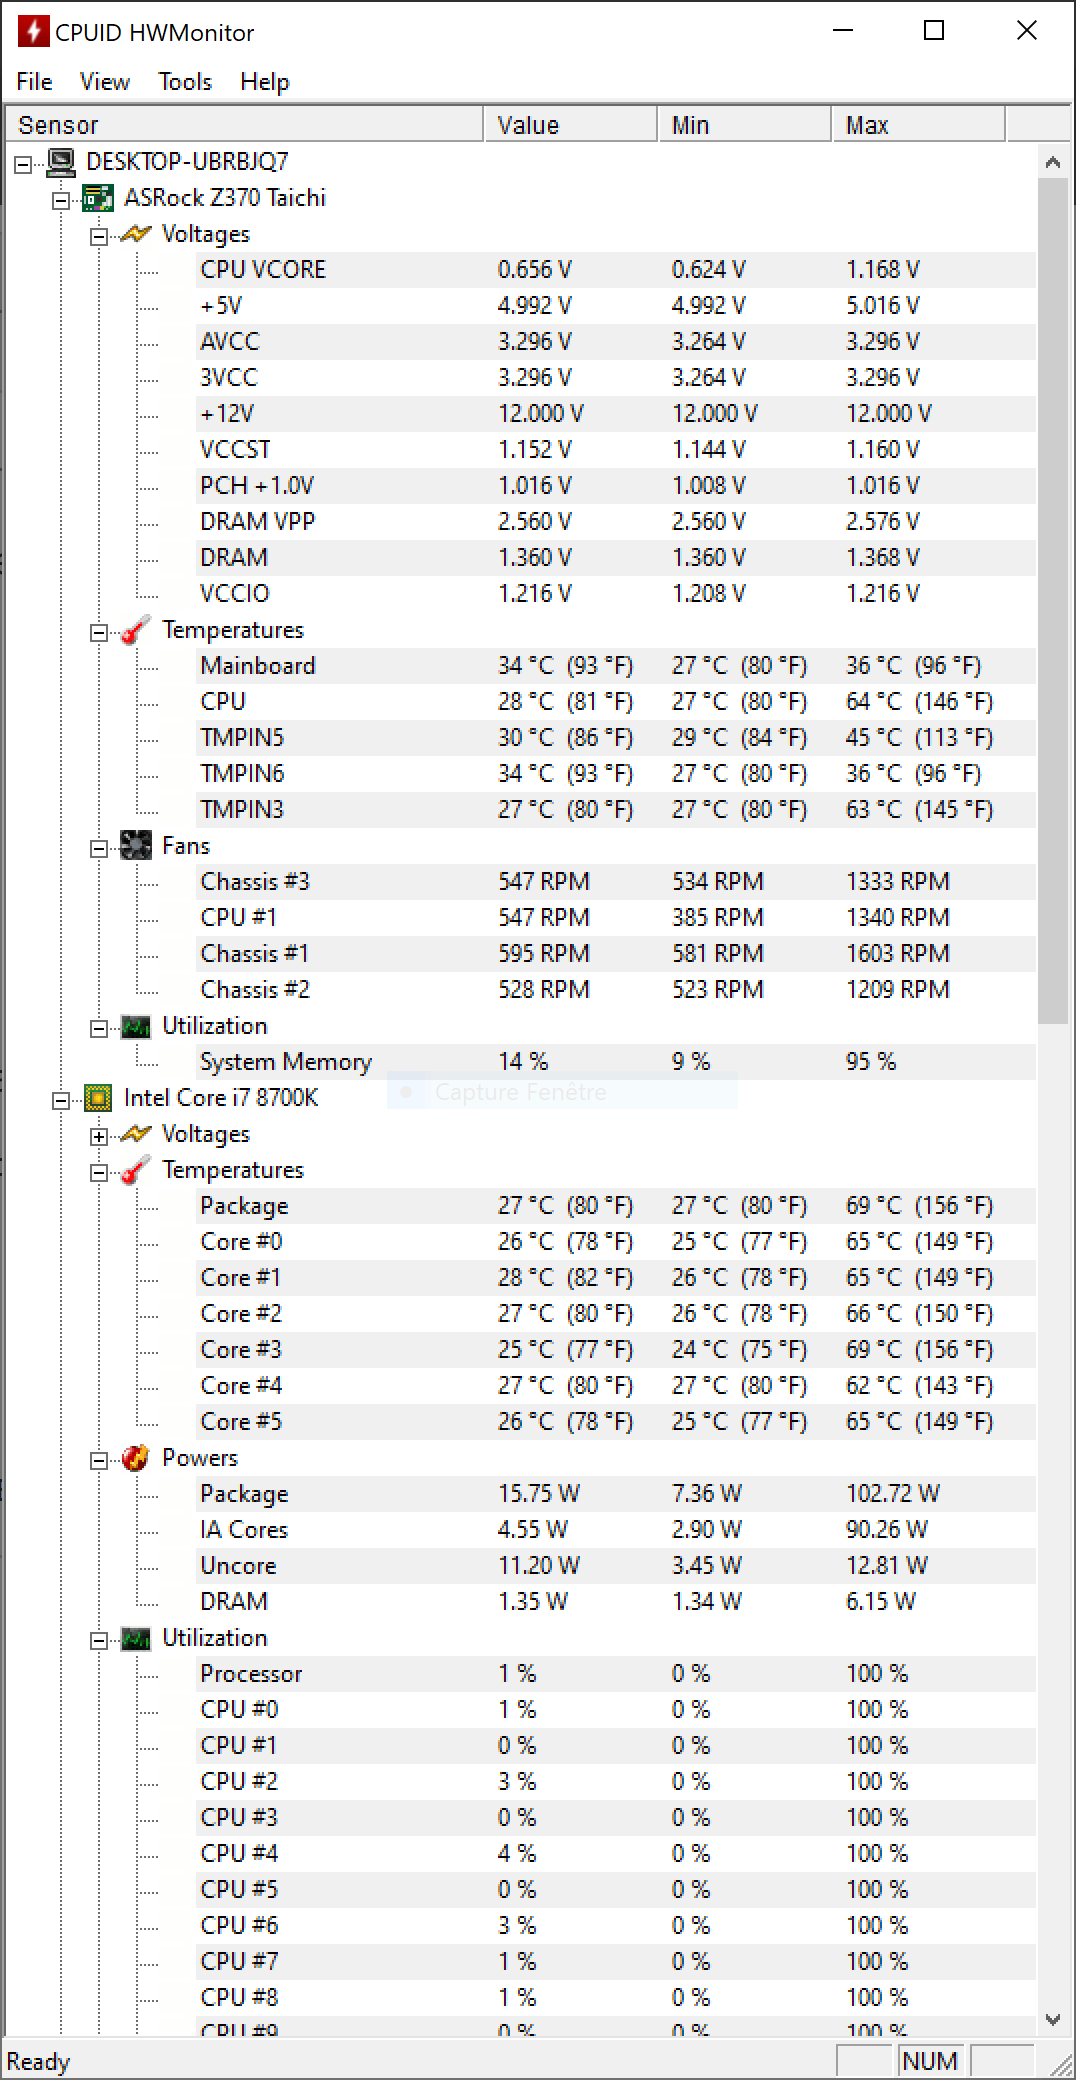The image size is (1076, 2080).
Task: Collapse the ASRock Z370 Taichi node
Action: [61, 201]
